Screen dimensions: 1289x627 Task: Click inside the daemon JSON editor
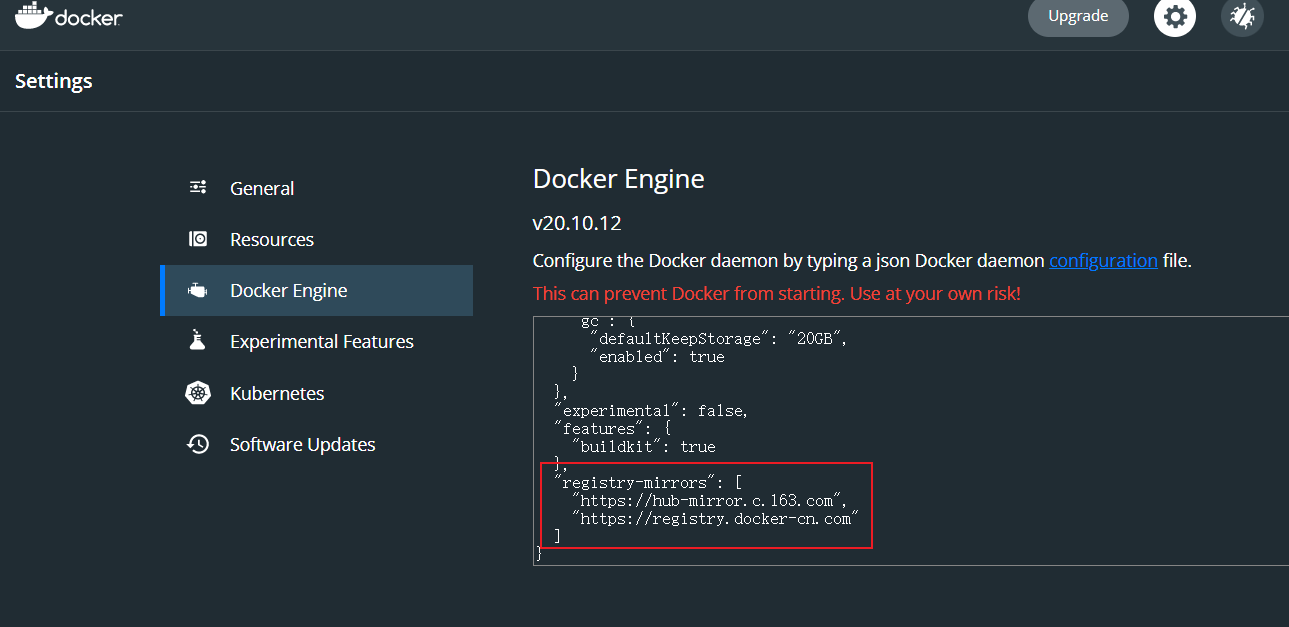point(910,440)
